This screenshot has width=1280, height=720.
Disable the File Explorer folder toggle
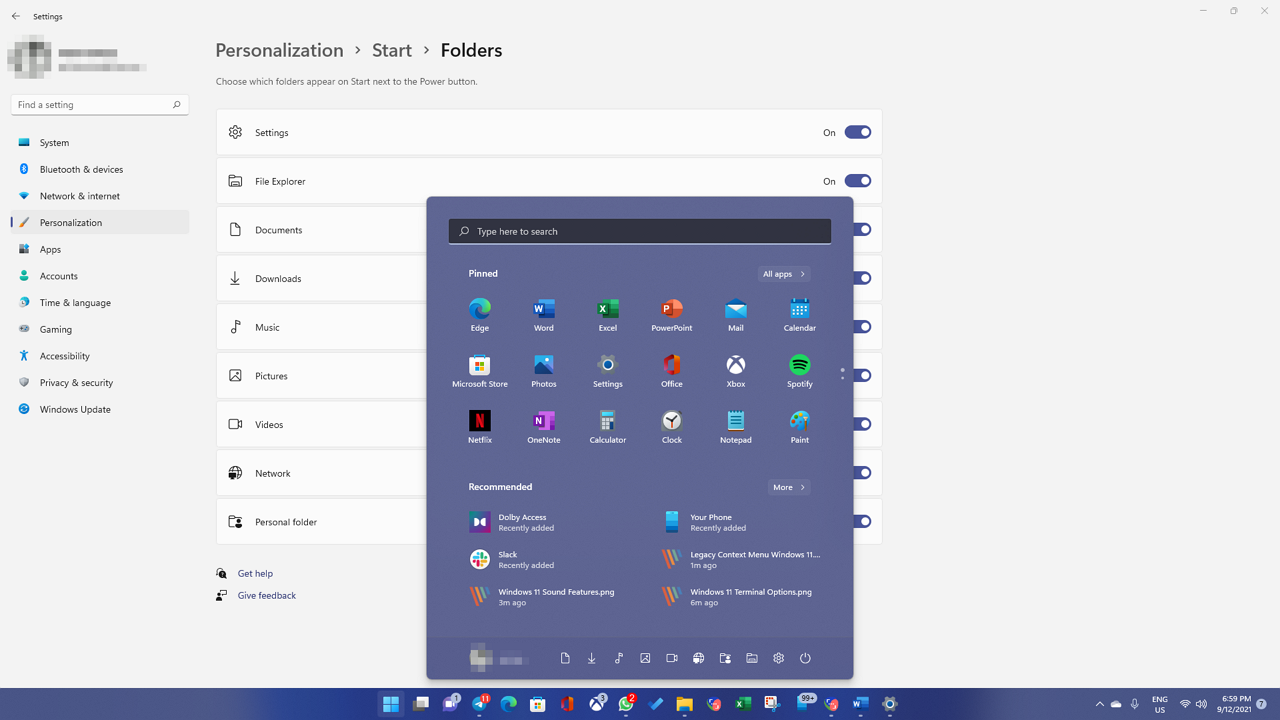coord(857,181)
